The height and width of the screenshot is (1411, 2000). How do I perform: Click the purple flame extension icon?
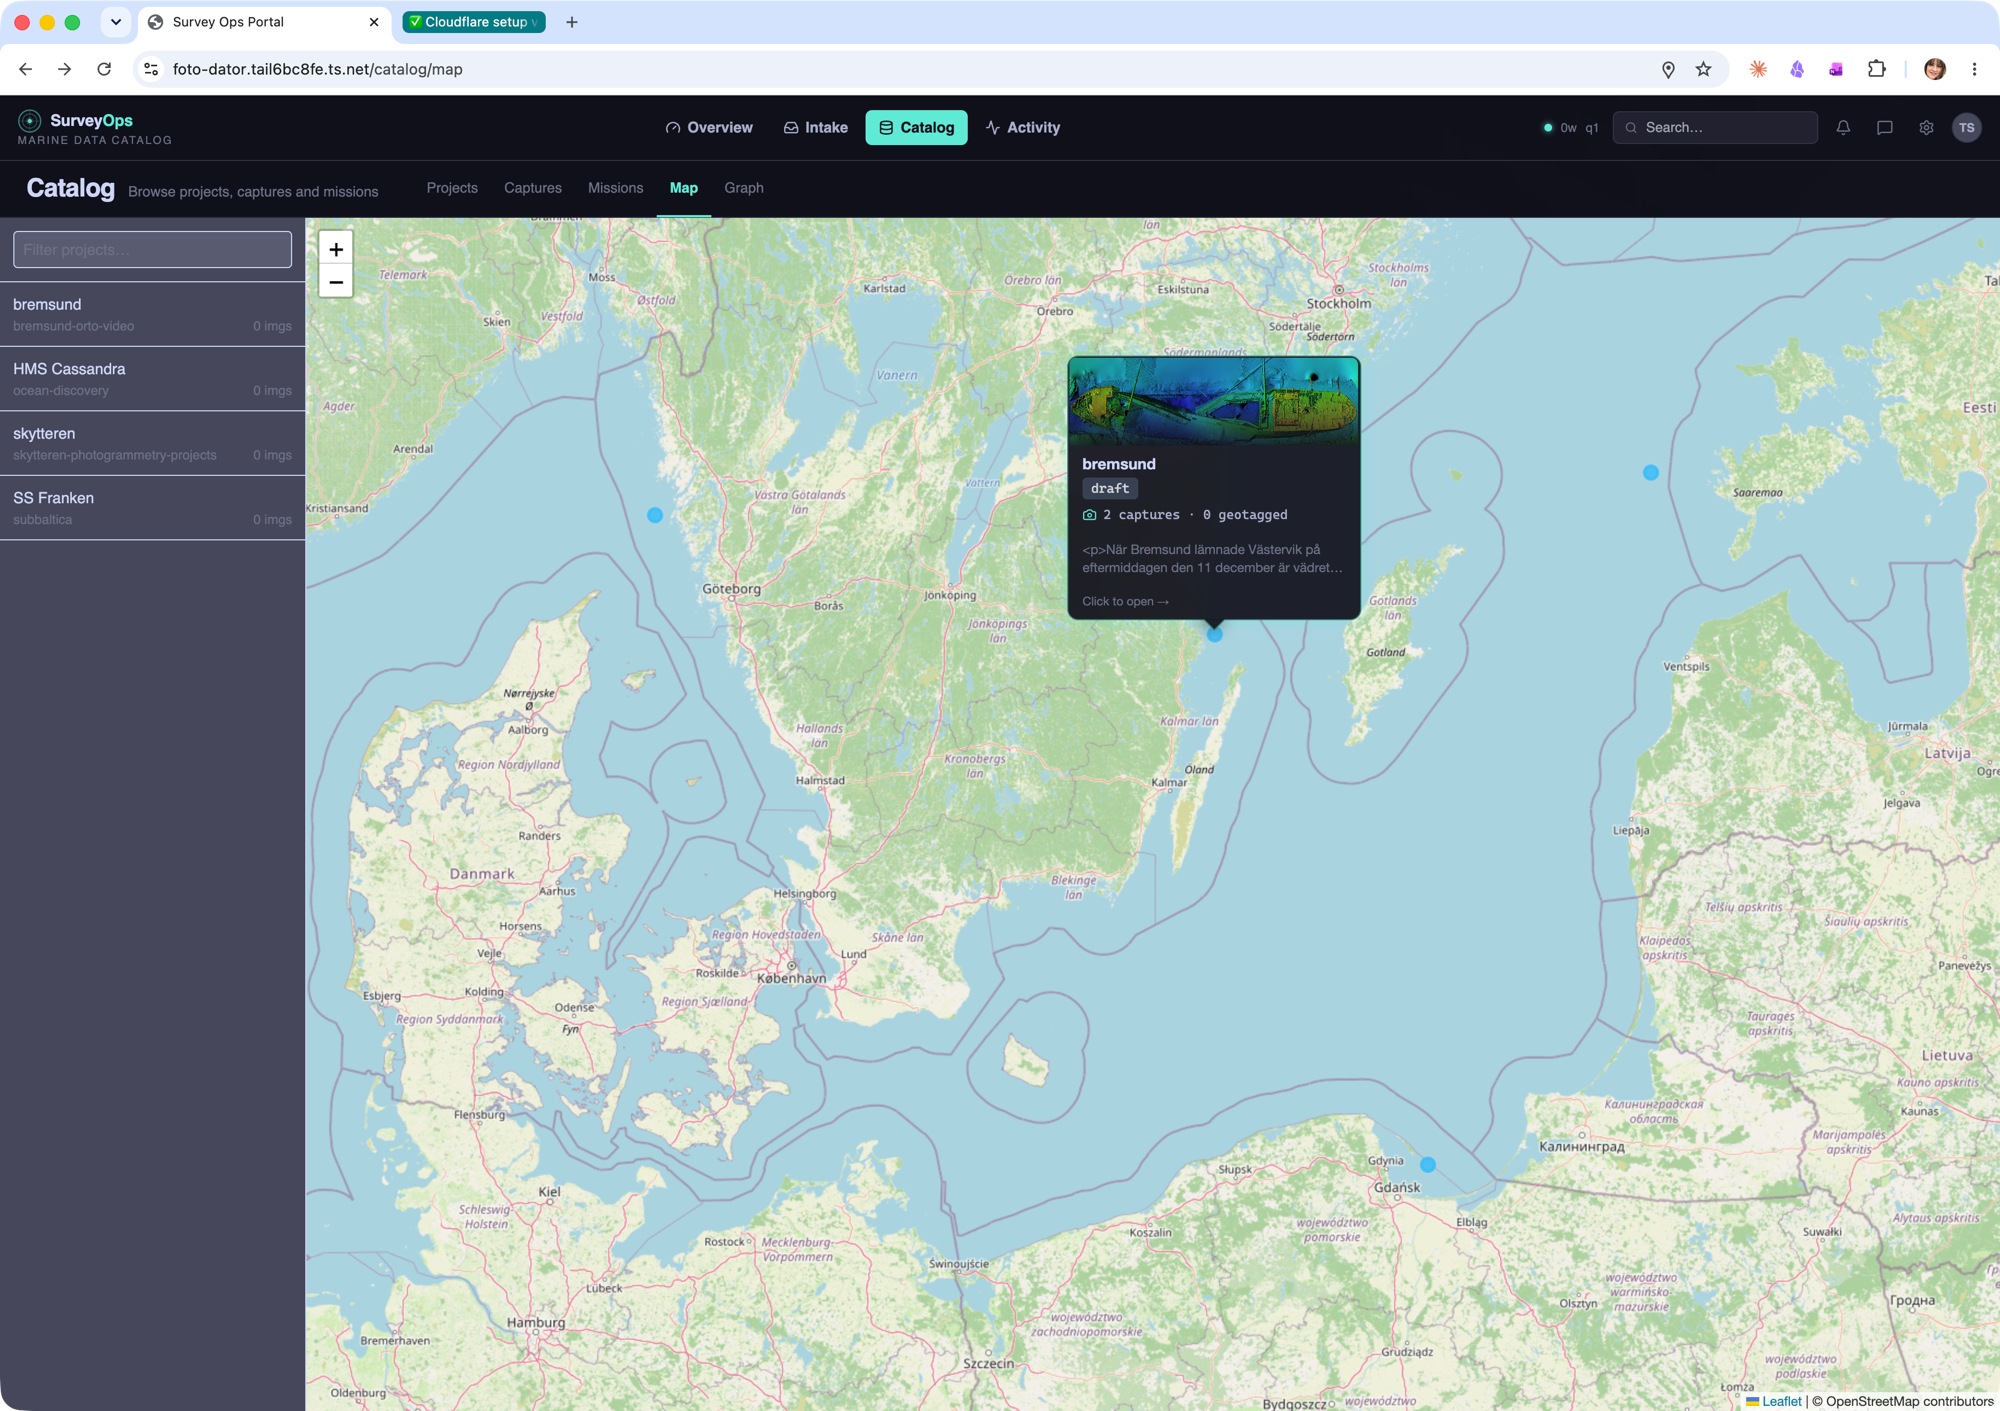coord(1797,69)
